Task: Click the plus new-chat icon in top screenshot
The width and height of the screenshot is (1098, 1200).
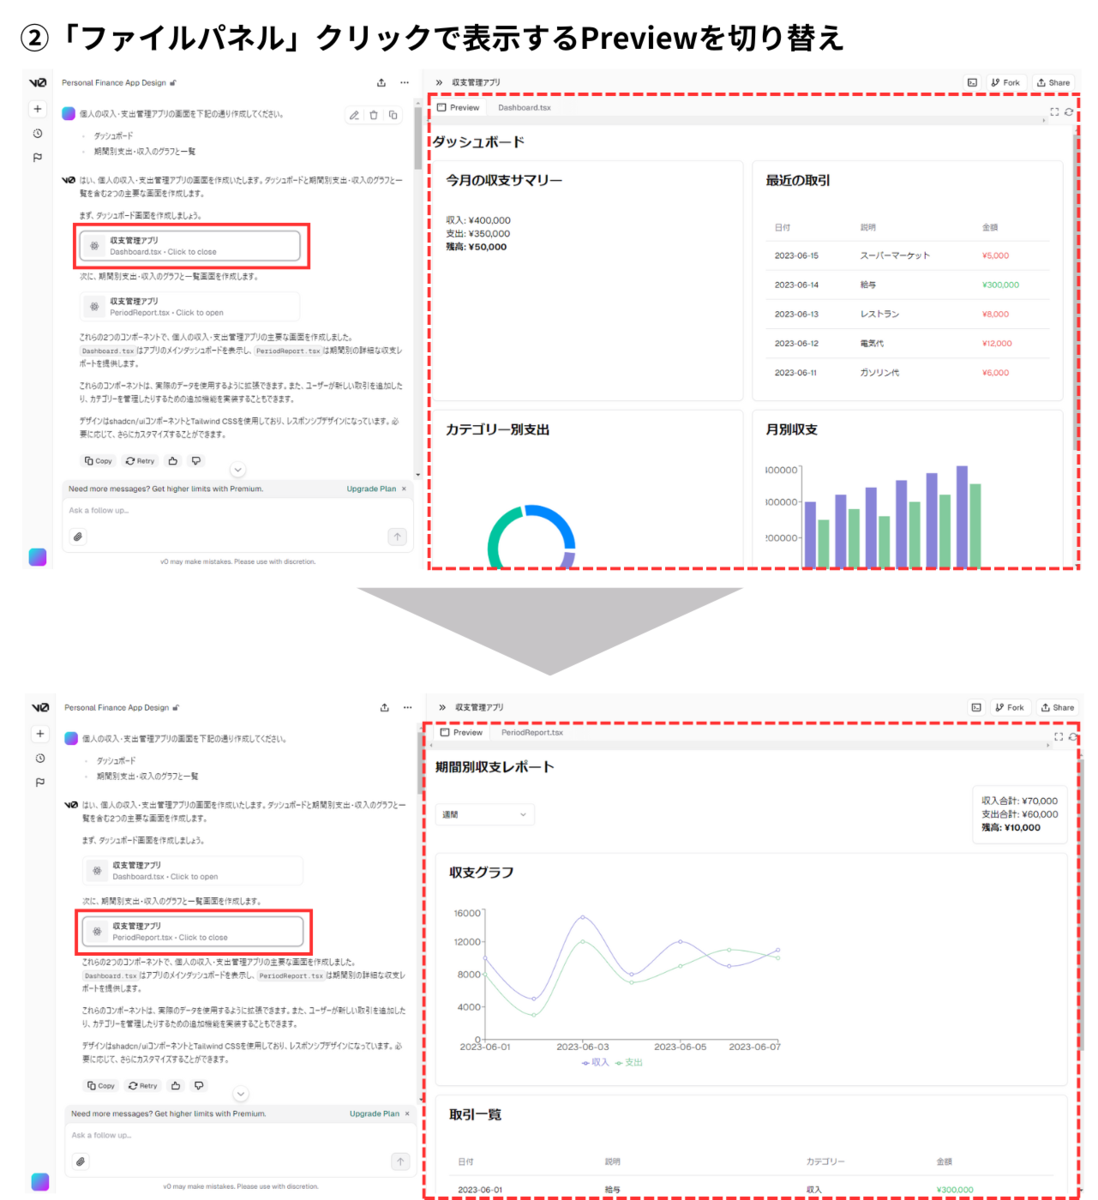Action: tap(37, 109)
